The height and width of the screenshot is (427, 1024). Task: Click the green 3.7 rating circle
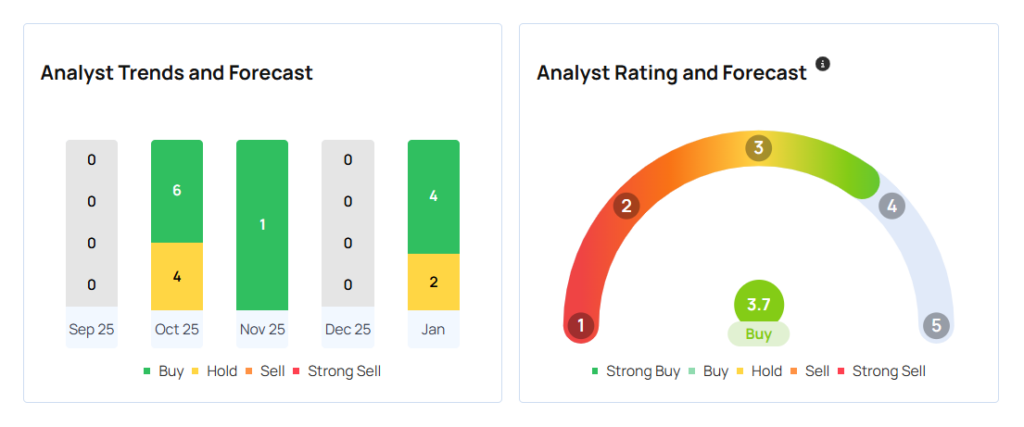(x=759, y=304)
